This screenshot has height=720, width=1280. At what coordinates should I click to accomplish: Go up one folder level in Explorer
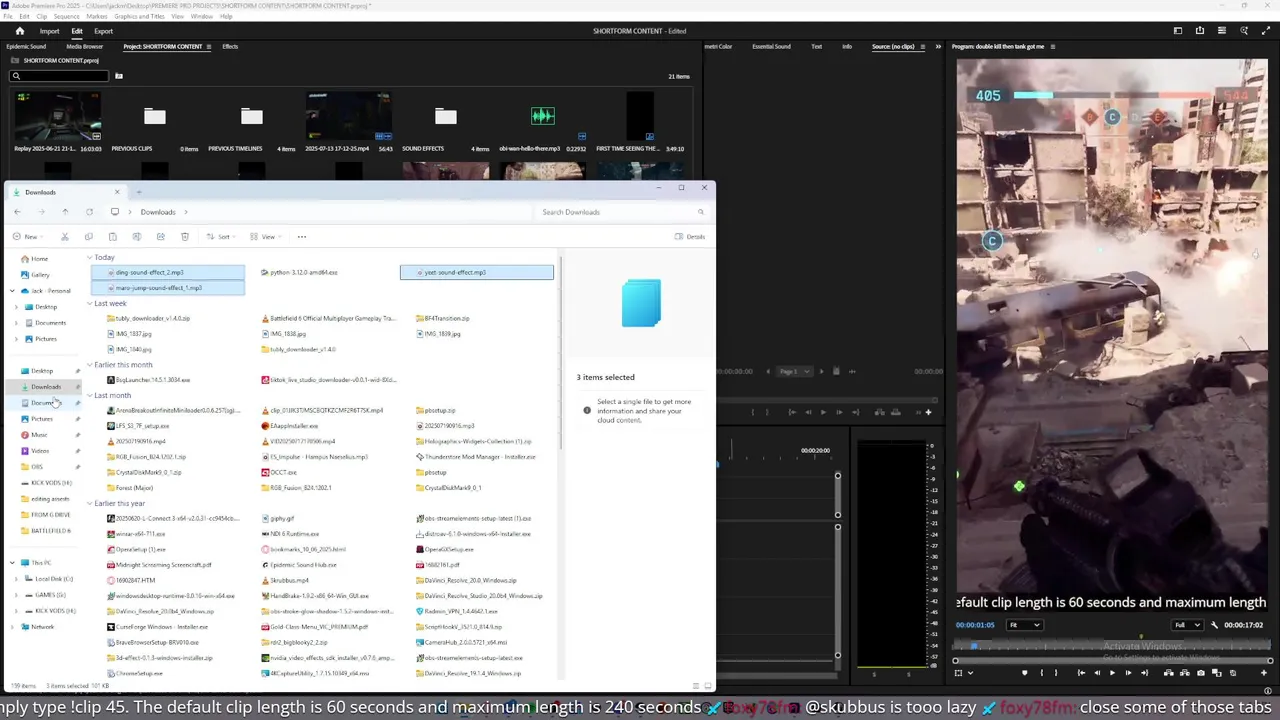tap(65, 212)
